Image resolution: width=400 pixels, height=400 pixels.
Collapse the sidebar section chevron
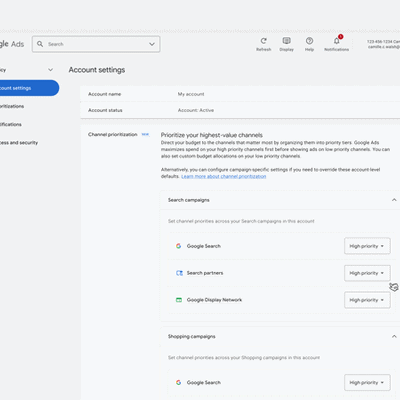pos(50,70)
